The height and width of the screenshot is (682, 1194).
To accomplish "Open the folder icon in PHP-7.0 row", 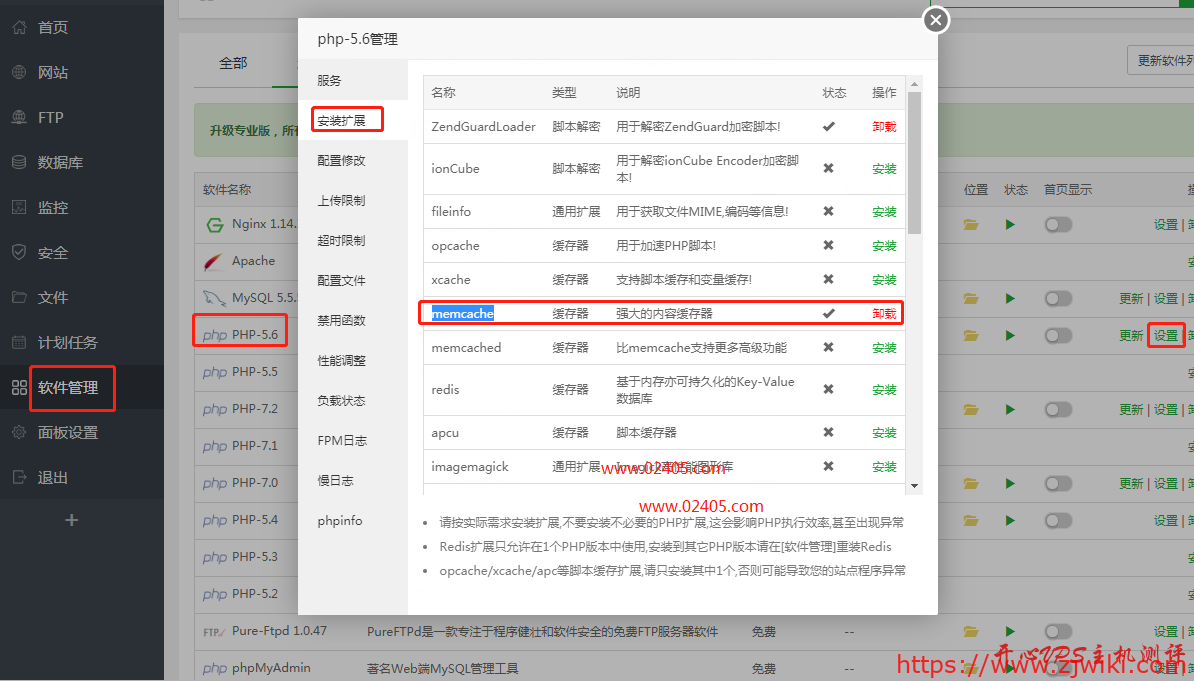I will tap(971, 483).
